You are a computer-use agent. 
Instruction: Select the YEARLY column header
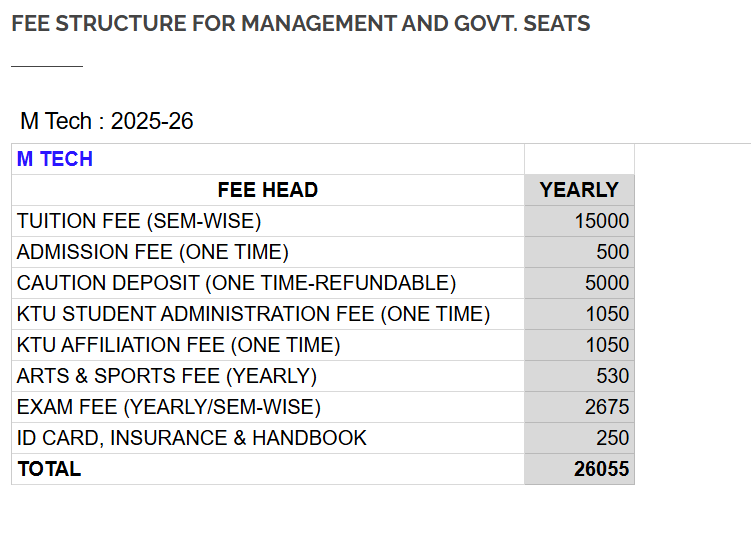(579, 190)
